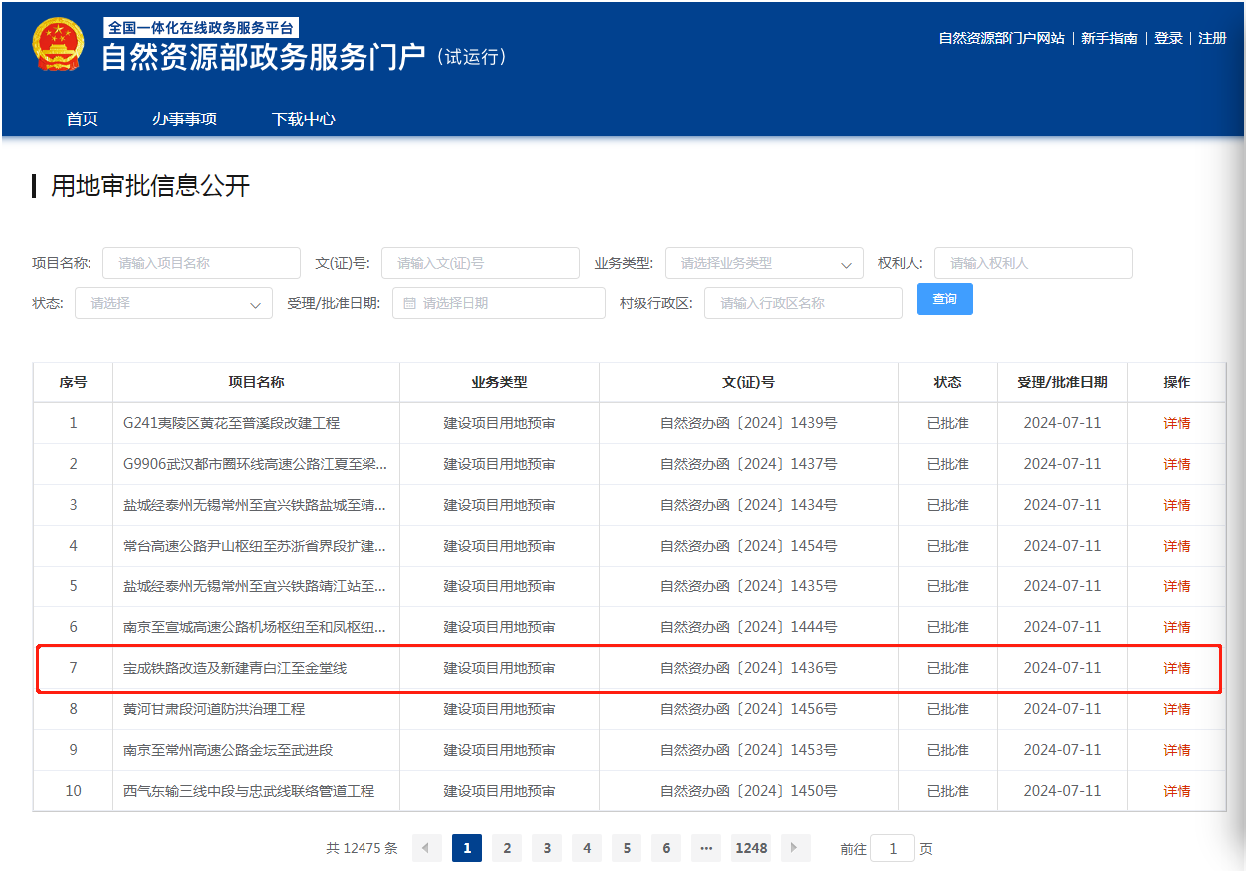Open 详情 link for row 7
Viewport: 1246px width, 871px height.
pos(1176,668)
